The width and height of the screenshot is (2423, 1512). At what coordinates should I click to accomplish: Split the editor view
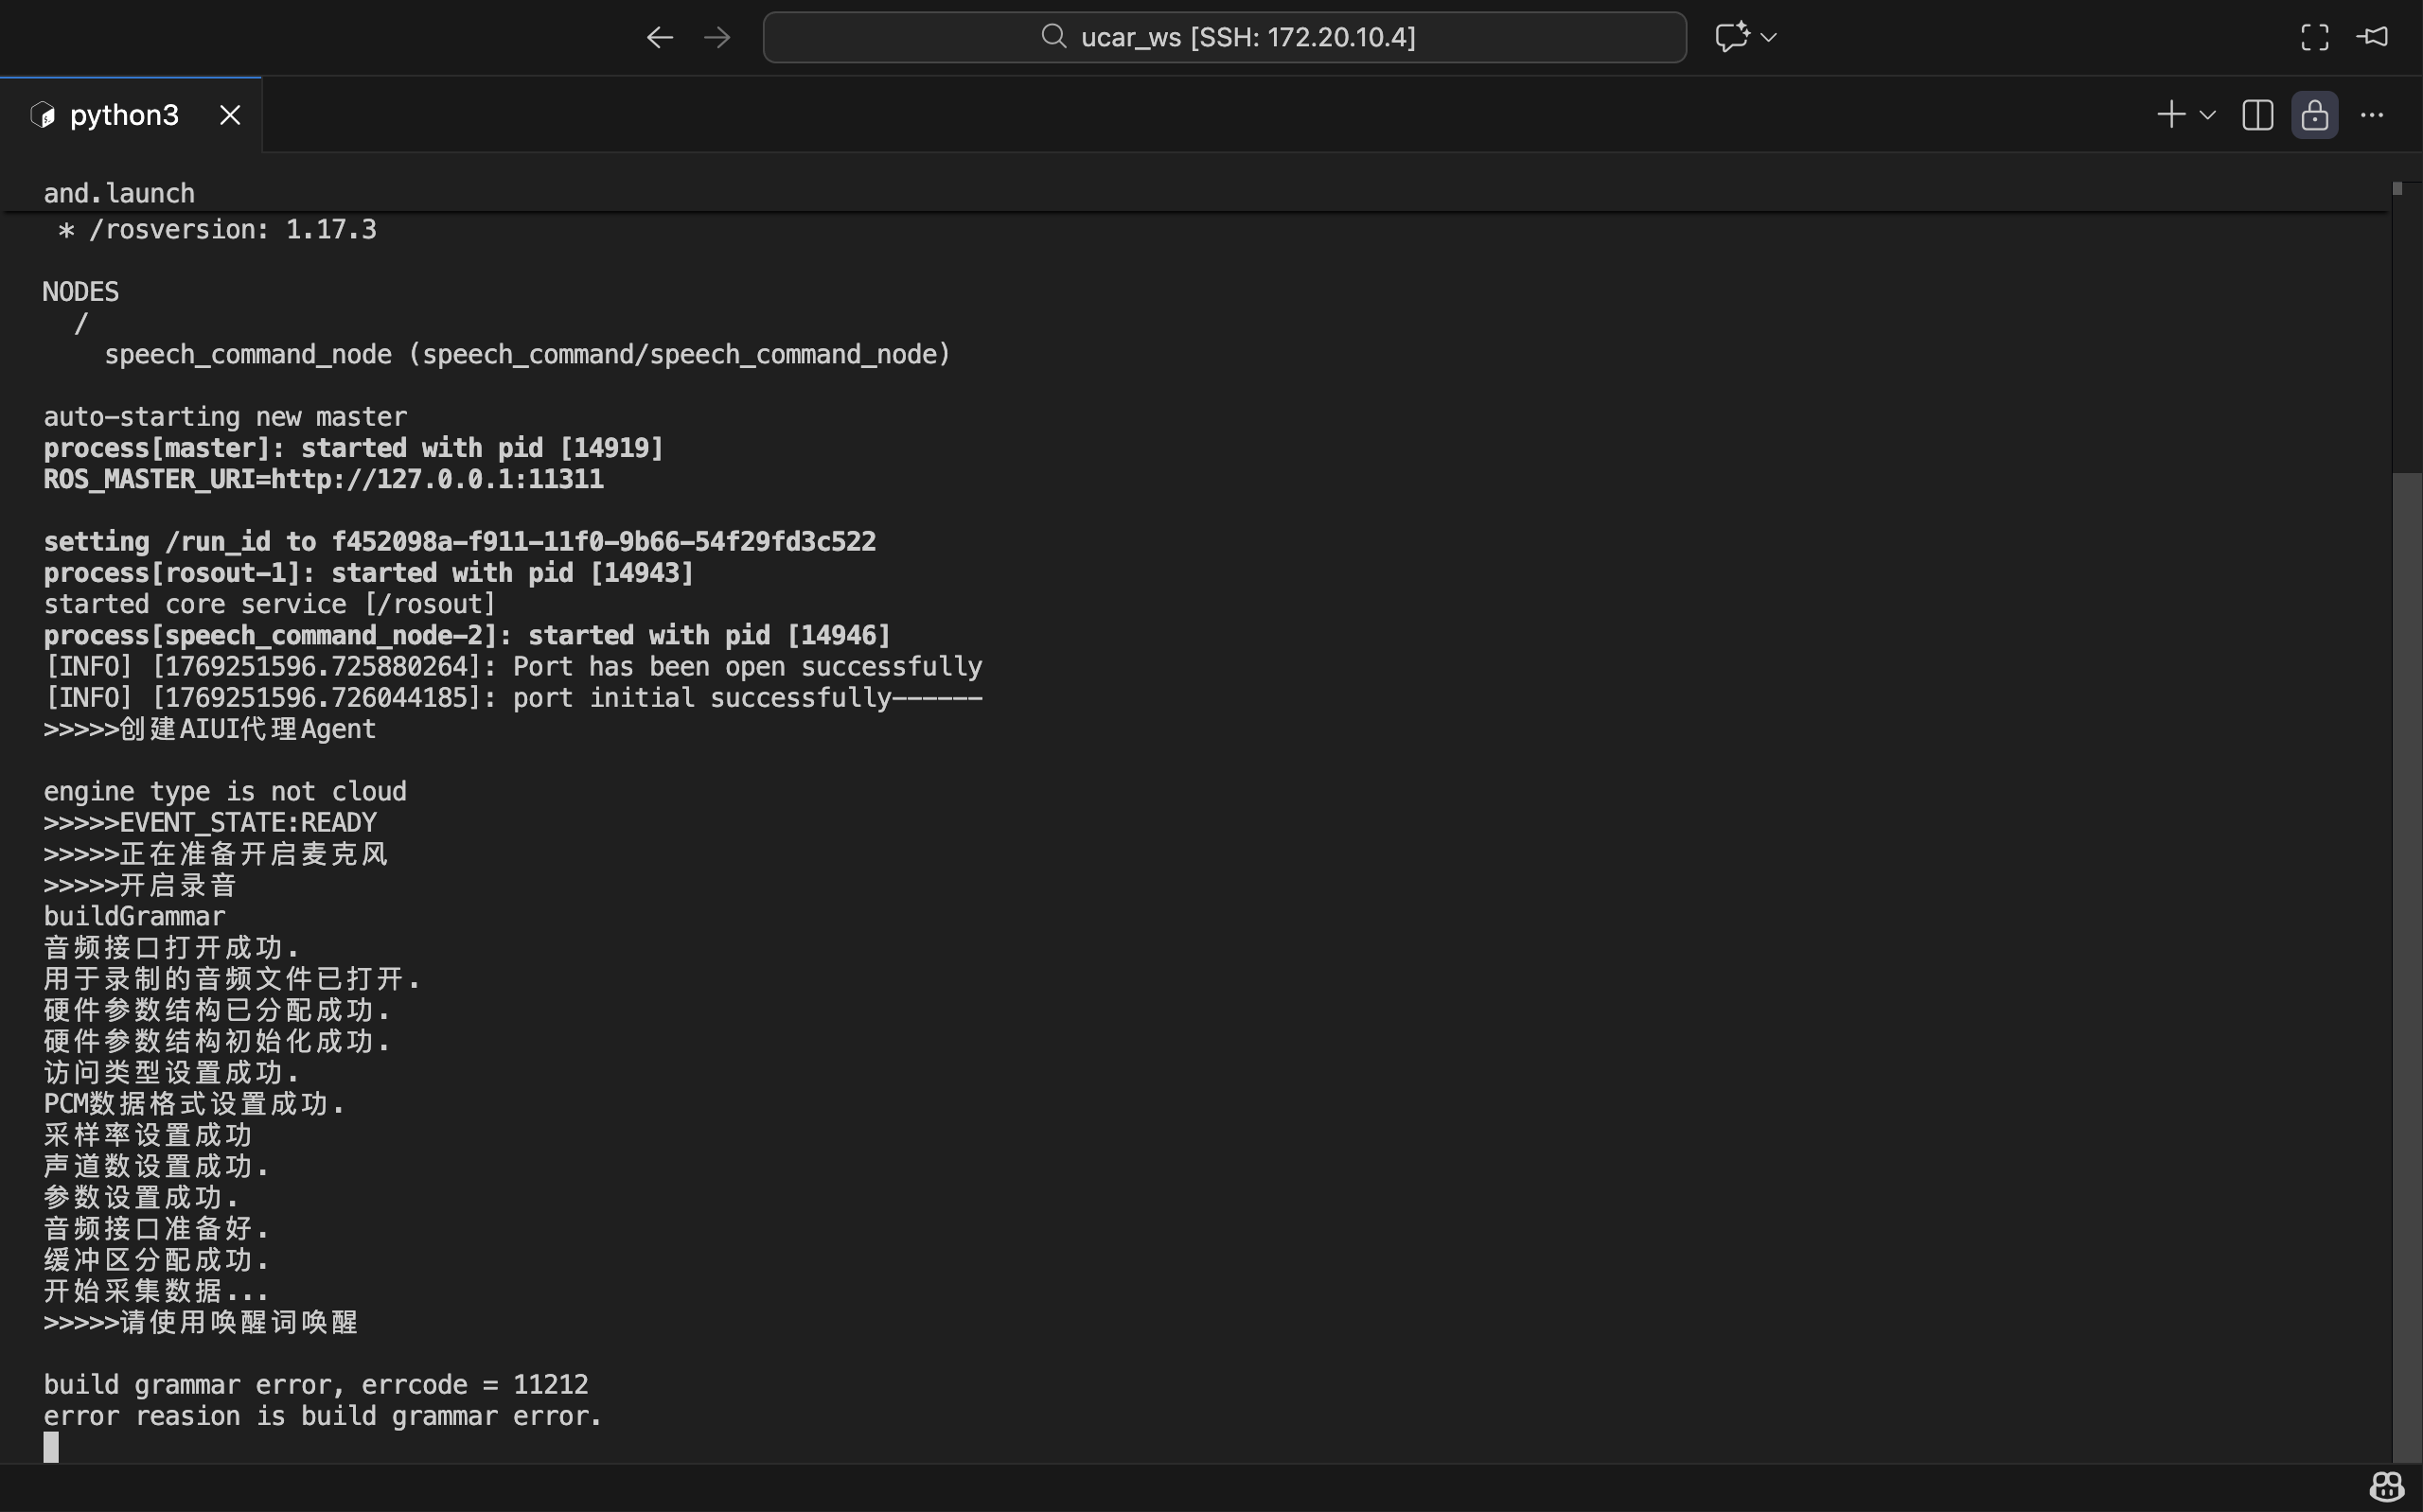pos(2257,116)
